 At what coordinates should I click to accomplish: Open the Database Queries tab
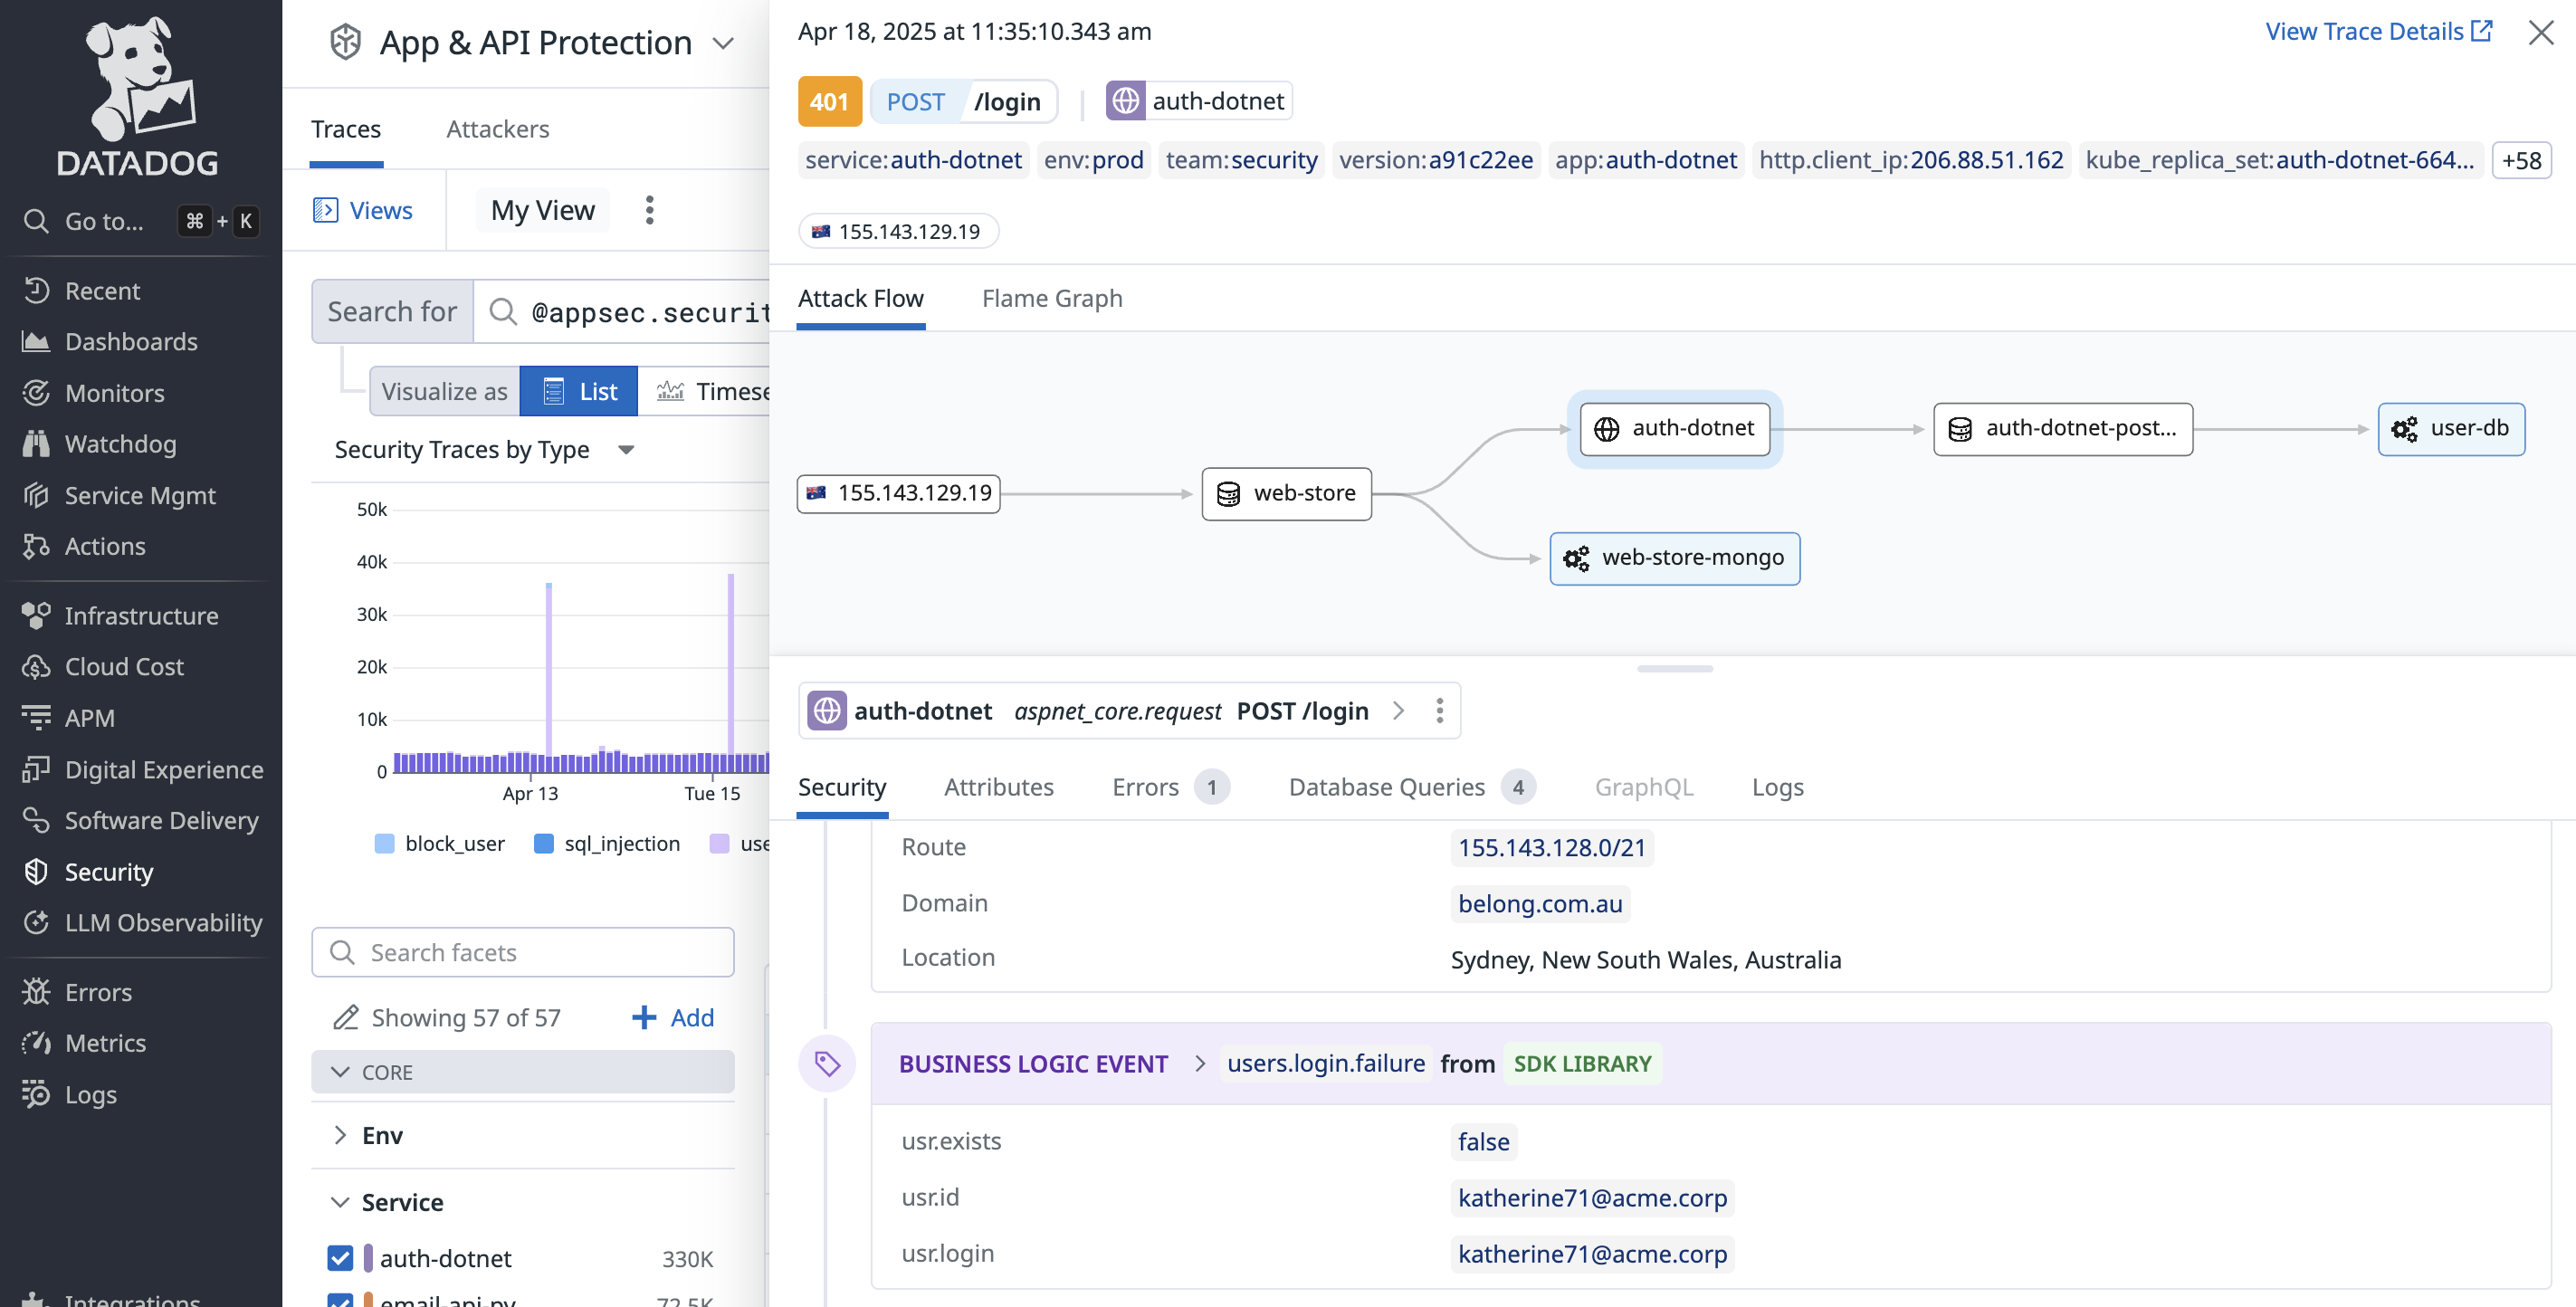tap(1386, 787)
